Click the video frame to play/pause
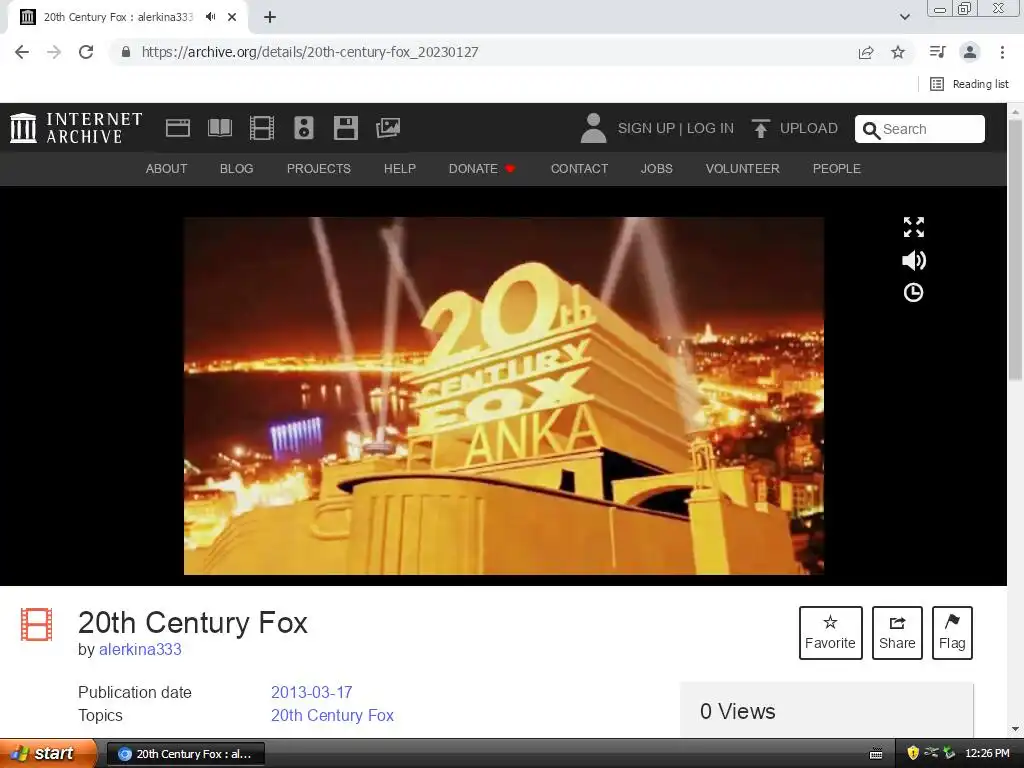This screenshot has height=768, width=1024. click(x=504, y=396)
